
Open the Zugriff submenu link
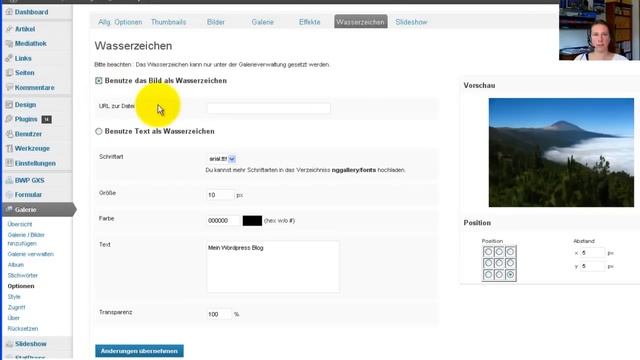tap(16, 307)
